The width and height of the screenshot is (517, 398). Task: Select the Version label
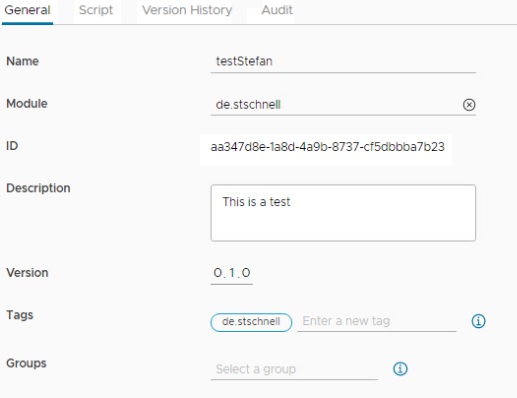pyautogui.click(x=27, y=273)
